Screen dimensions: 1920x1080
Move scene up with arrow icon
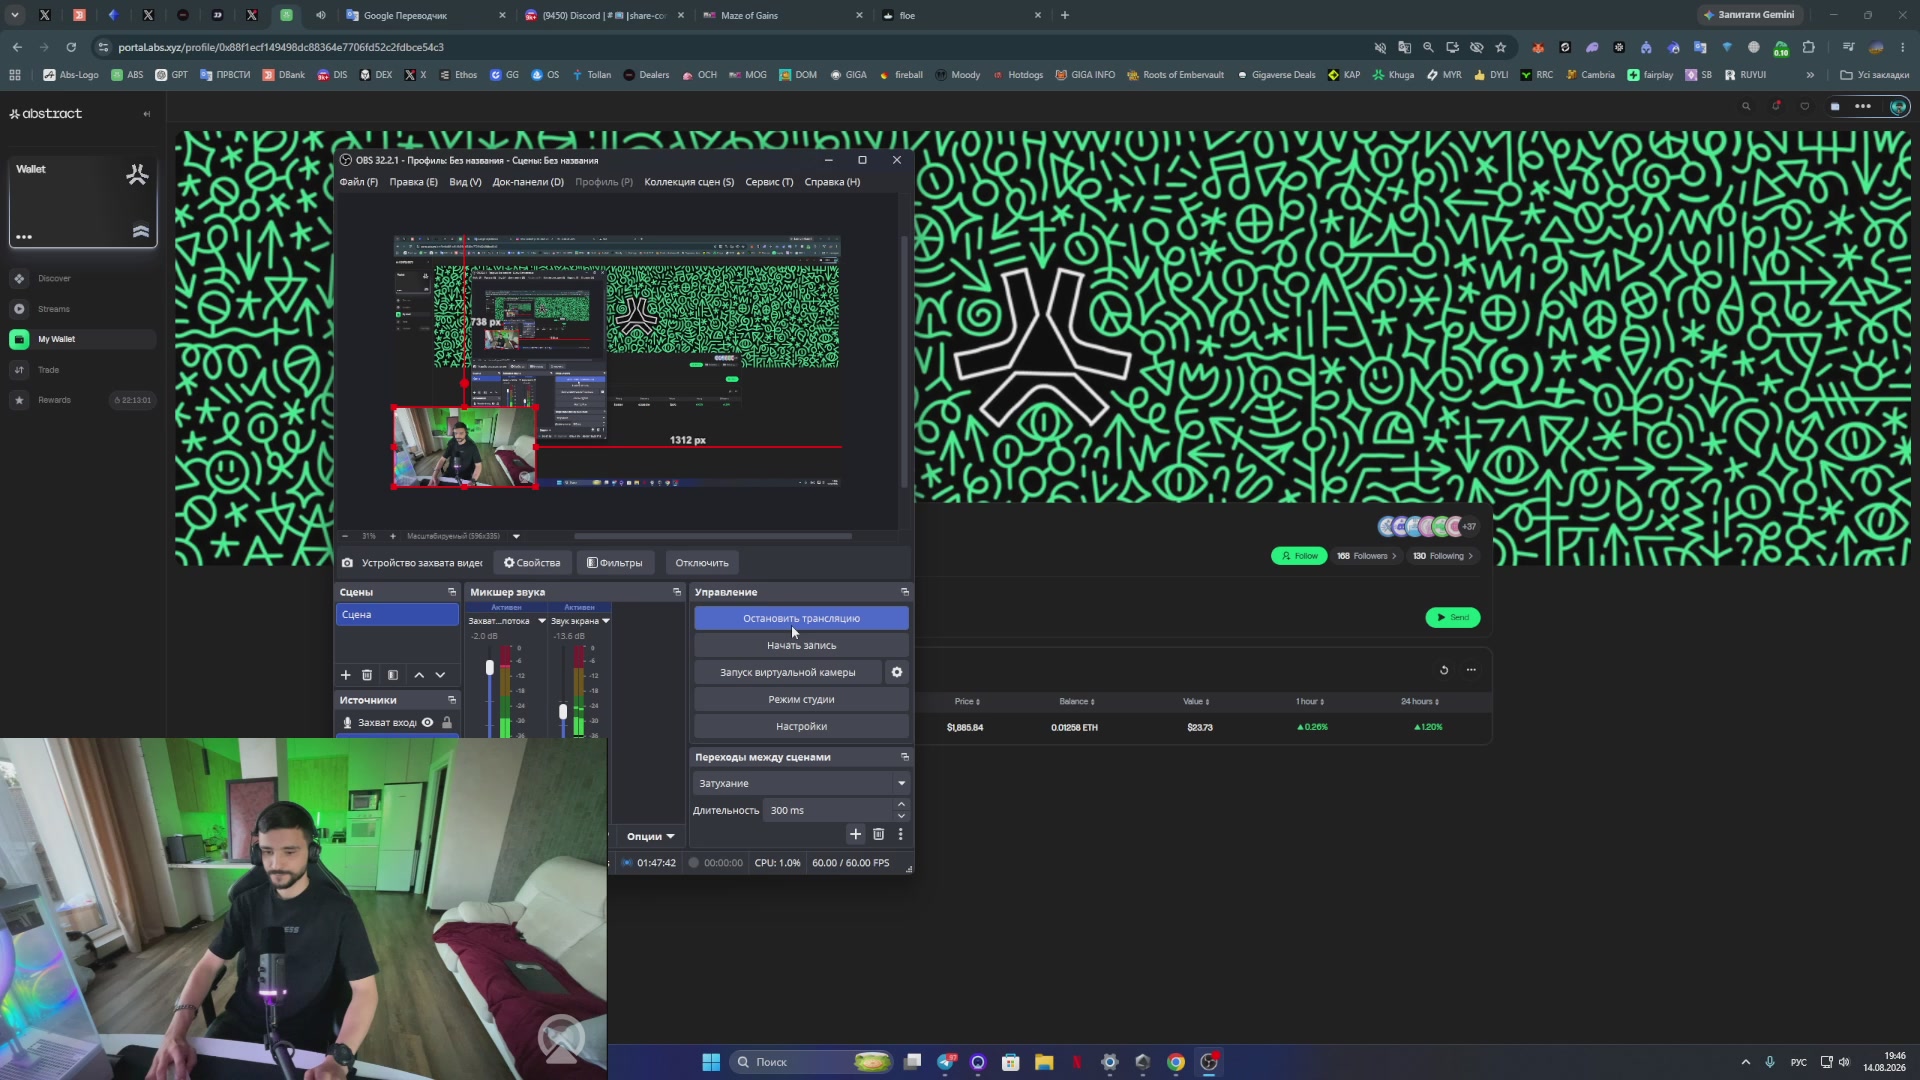click(x=419, y=675)
